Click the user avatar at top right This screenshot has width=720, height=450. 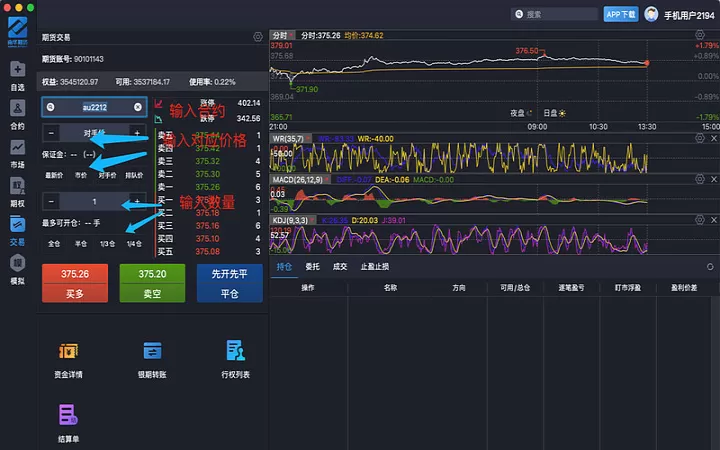651,14
